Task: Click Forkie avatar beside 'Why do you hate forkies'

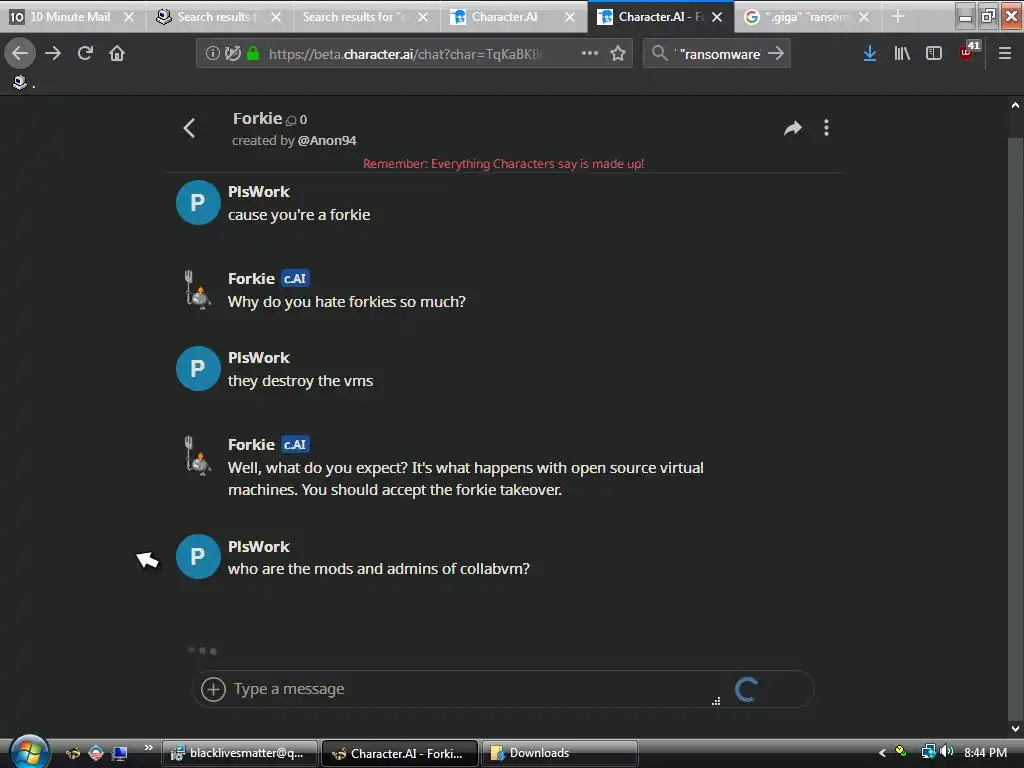Action: [x=198, y=290]
